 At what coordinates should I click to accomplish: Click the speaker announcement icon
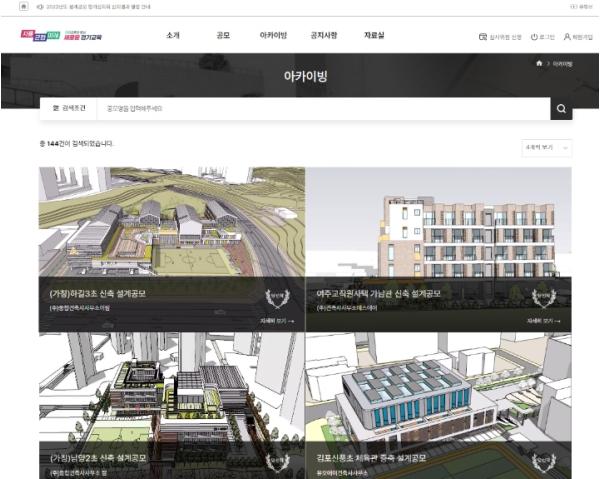[x=39, y=6]
